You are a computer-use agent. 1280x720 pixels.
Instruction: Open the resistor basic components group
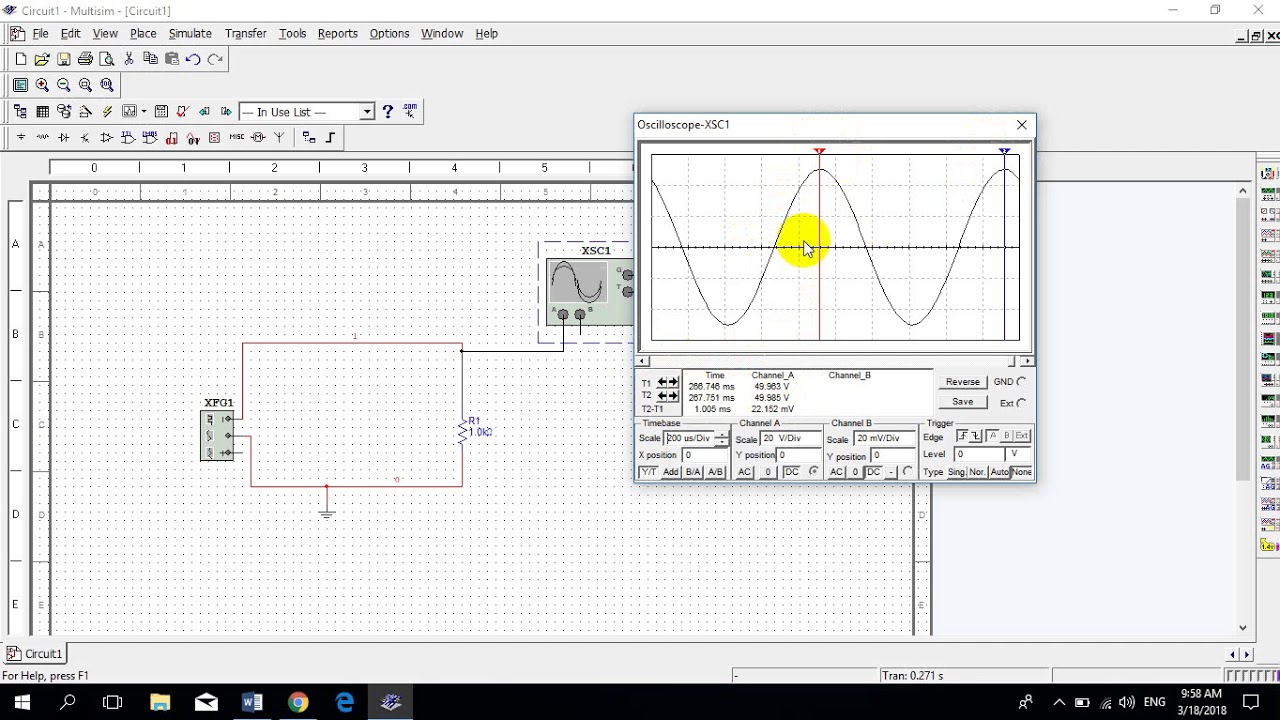(x=42, y=138)
